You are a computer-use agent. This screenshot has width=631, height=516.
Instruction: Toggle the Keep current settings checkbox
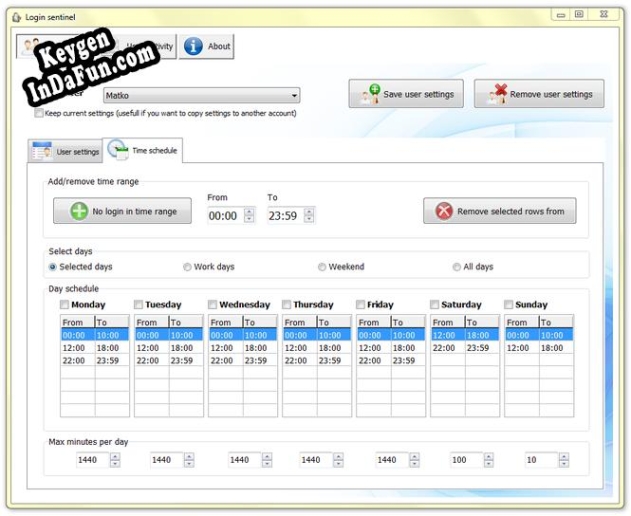(x=39, y=113)
